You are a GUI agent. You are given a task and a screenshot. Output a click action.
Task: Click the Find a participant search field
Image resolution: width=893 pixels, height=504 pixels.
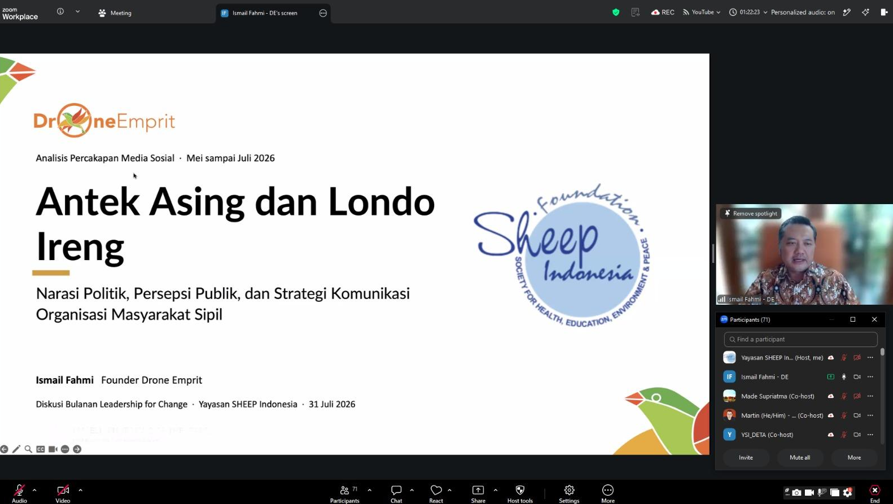point(800,339)
